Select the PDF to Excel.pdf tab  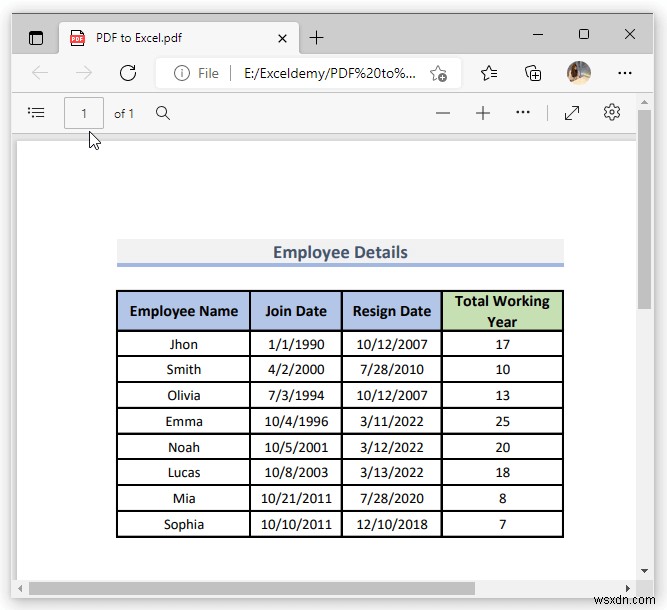(179, 38)
